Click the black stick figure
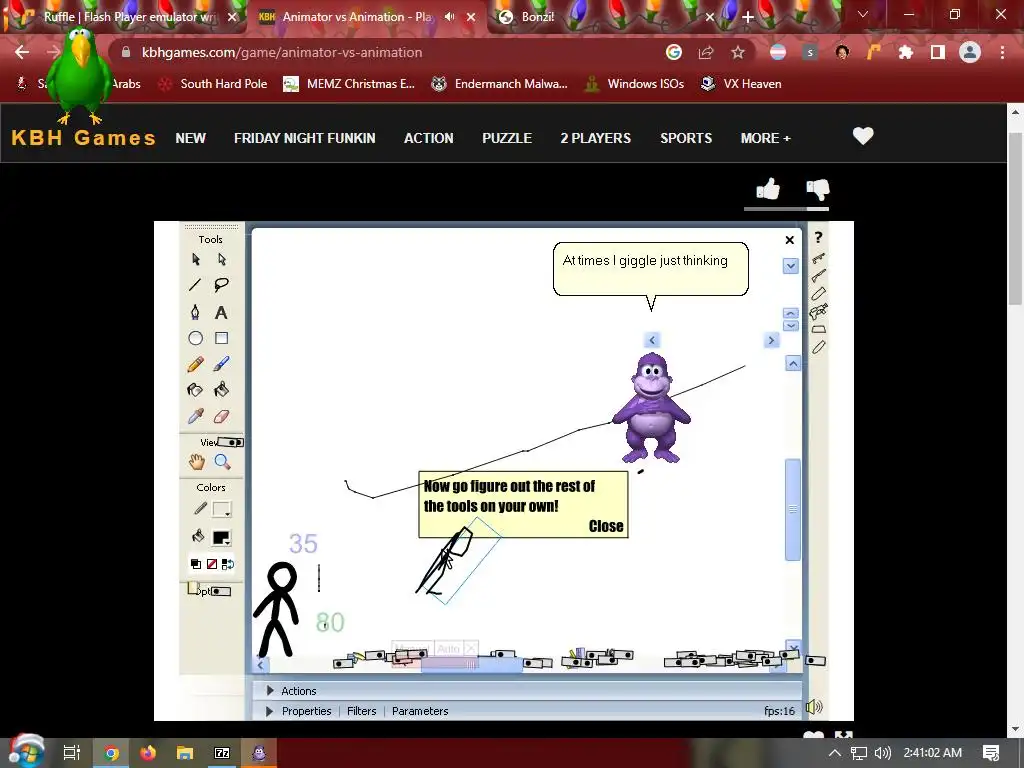1024x768 pixels. tap(276, 609)
